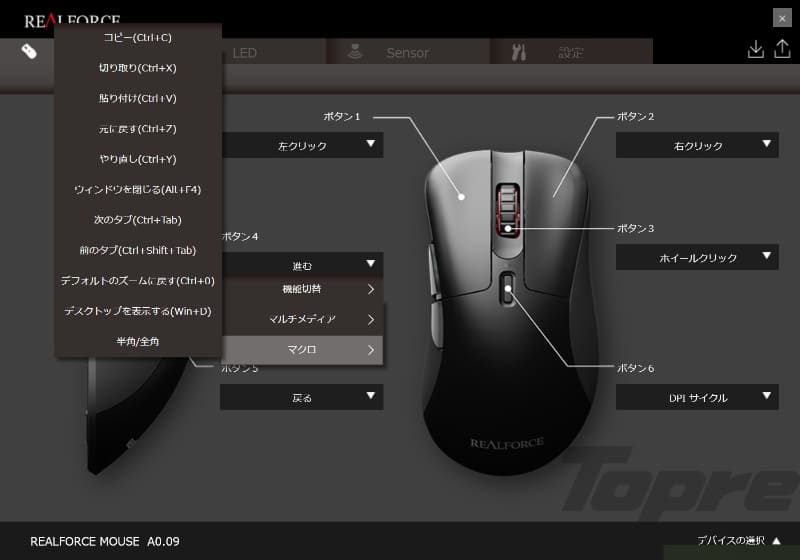This screenshot has width=800, height=560.
Task: Click the ボタン6 label
Action: pos(635,368)
